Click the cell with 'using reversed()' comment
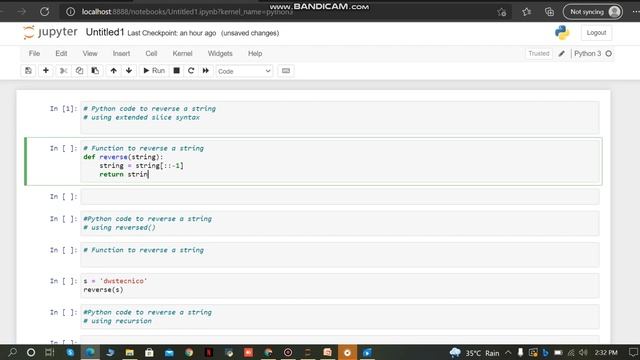Screen dimensions: 640x360 [340, 223]
